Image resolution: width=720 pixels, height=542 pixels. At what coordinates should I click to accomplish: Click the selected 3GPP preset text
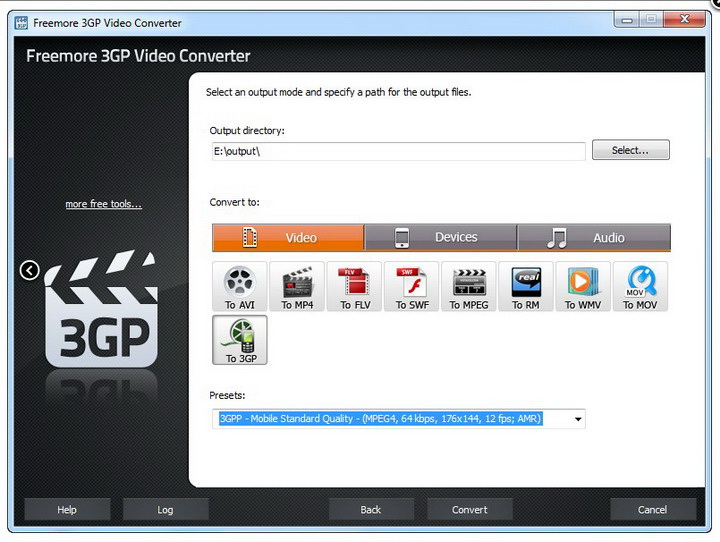[381, 418]
